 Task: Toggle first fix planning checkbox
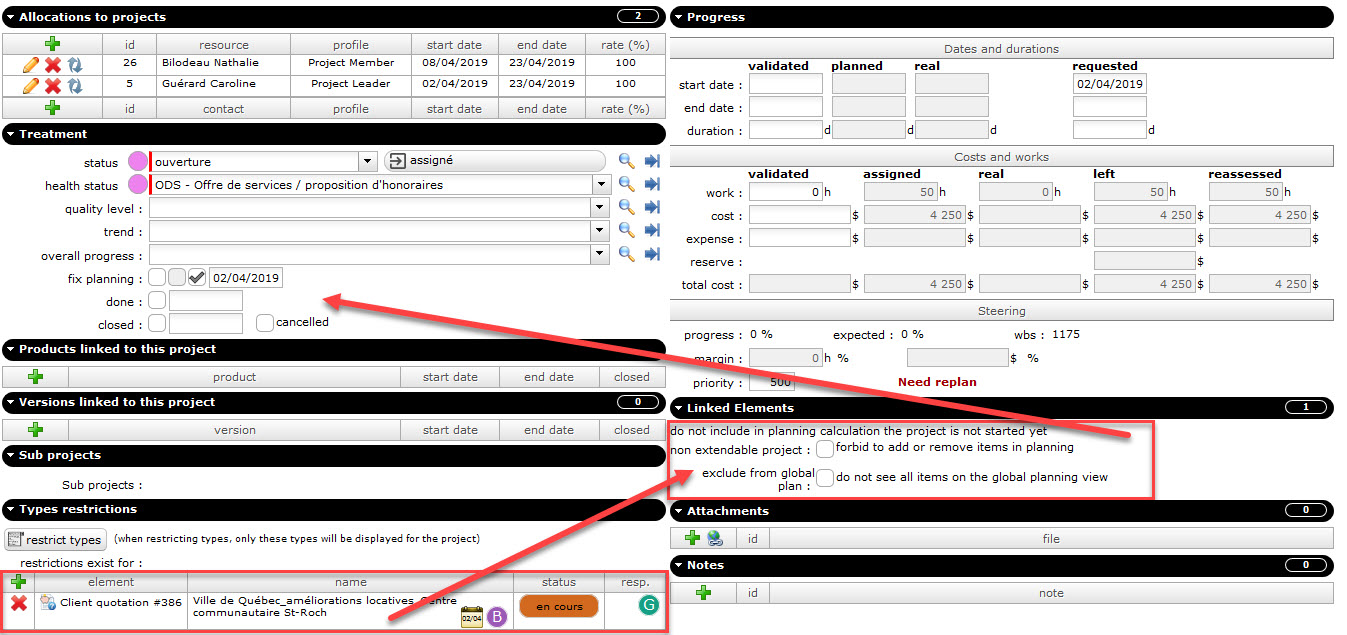pyautogui.click(x=157, y=278)
